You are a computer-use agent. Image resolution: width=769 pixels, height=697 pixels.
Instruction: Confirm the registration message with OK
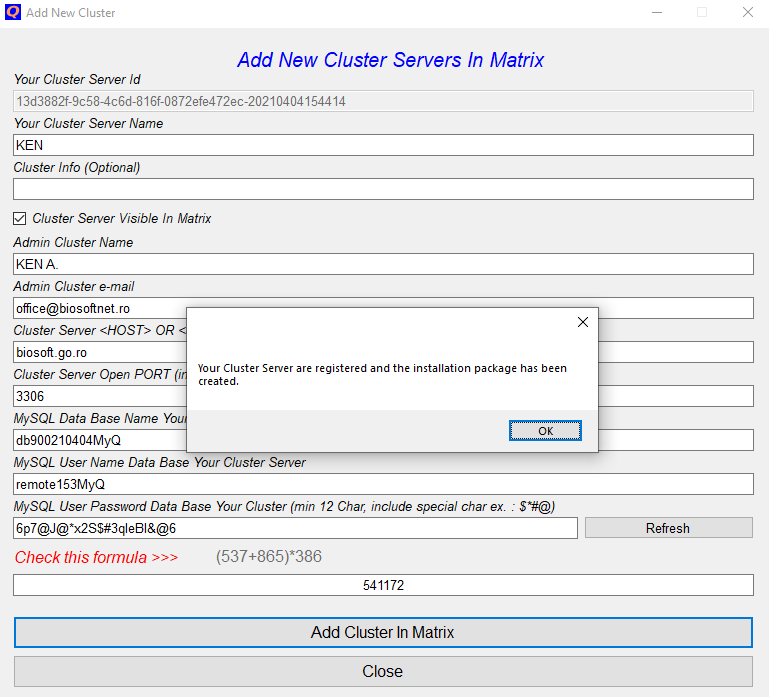(x=545, y=431)
